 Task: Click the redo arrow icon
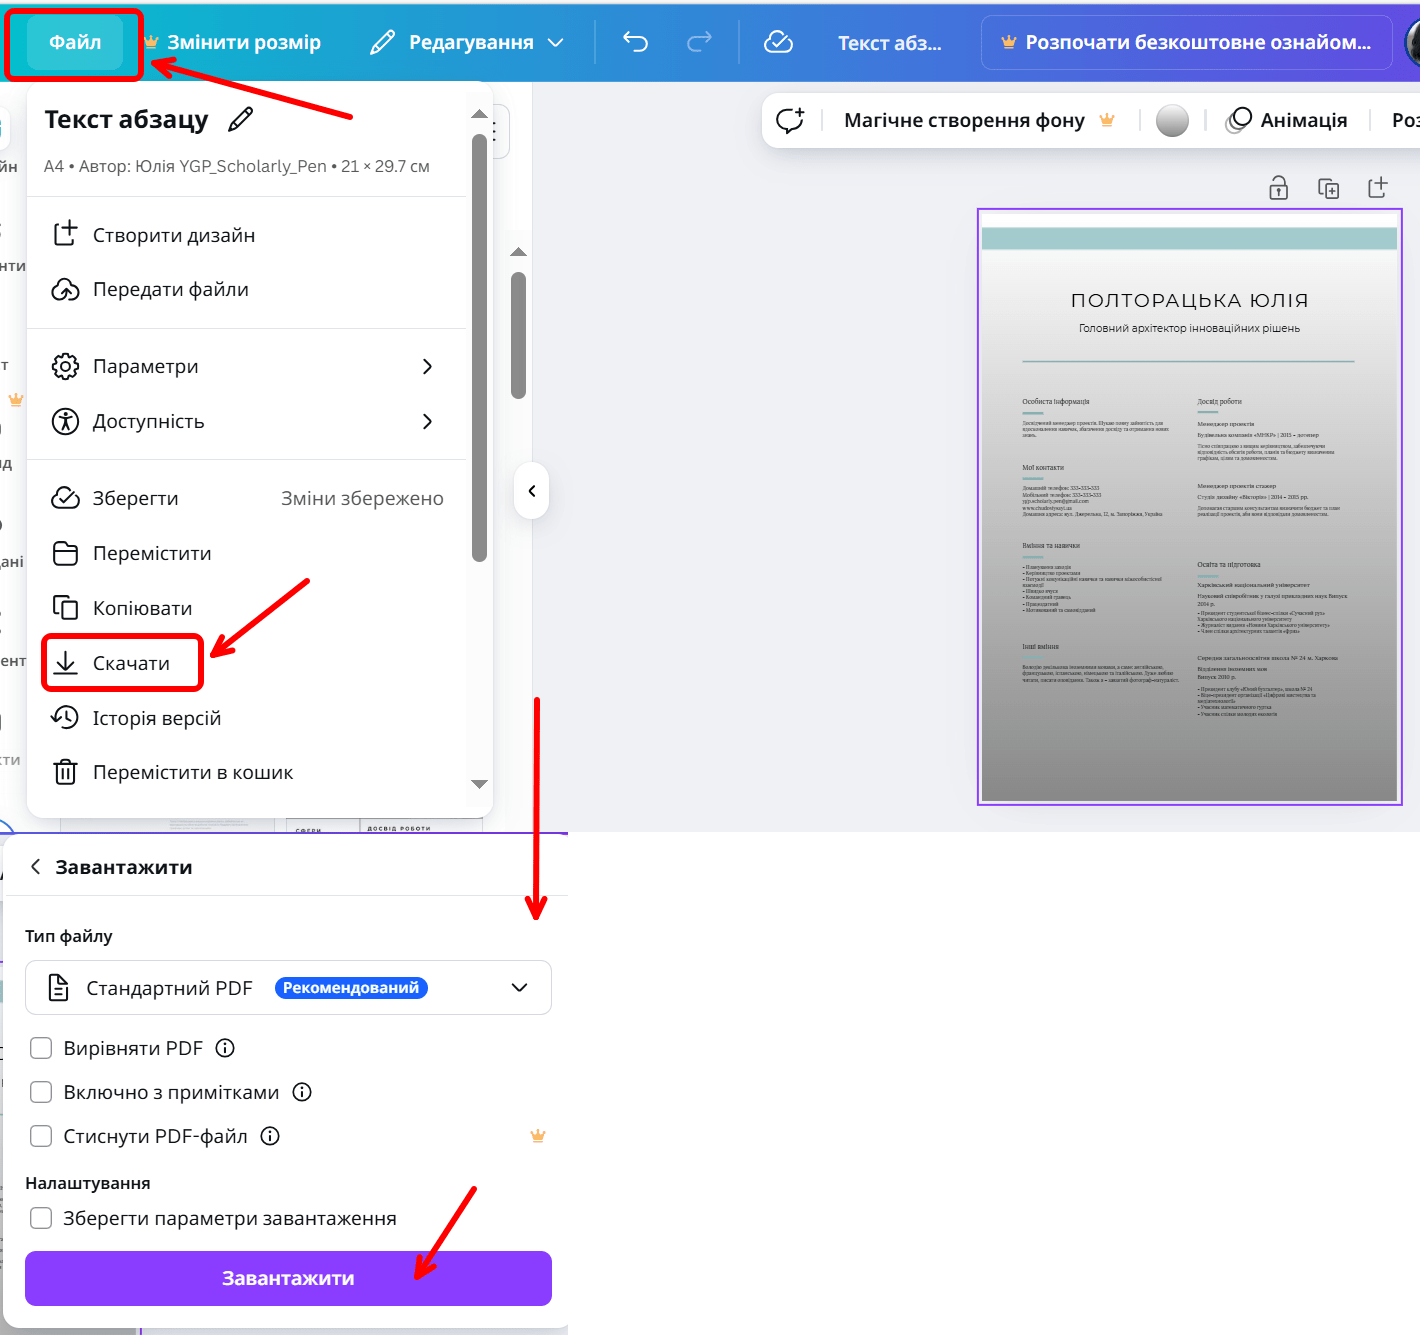click(x=699, y=42)
